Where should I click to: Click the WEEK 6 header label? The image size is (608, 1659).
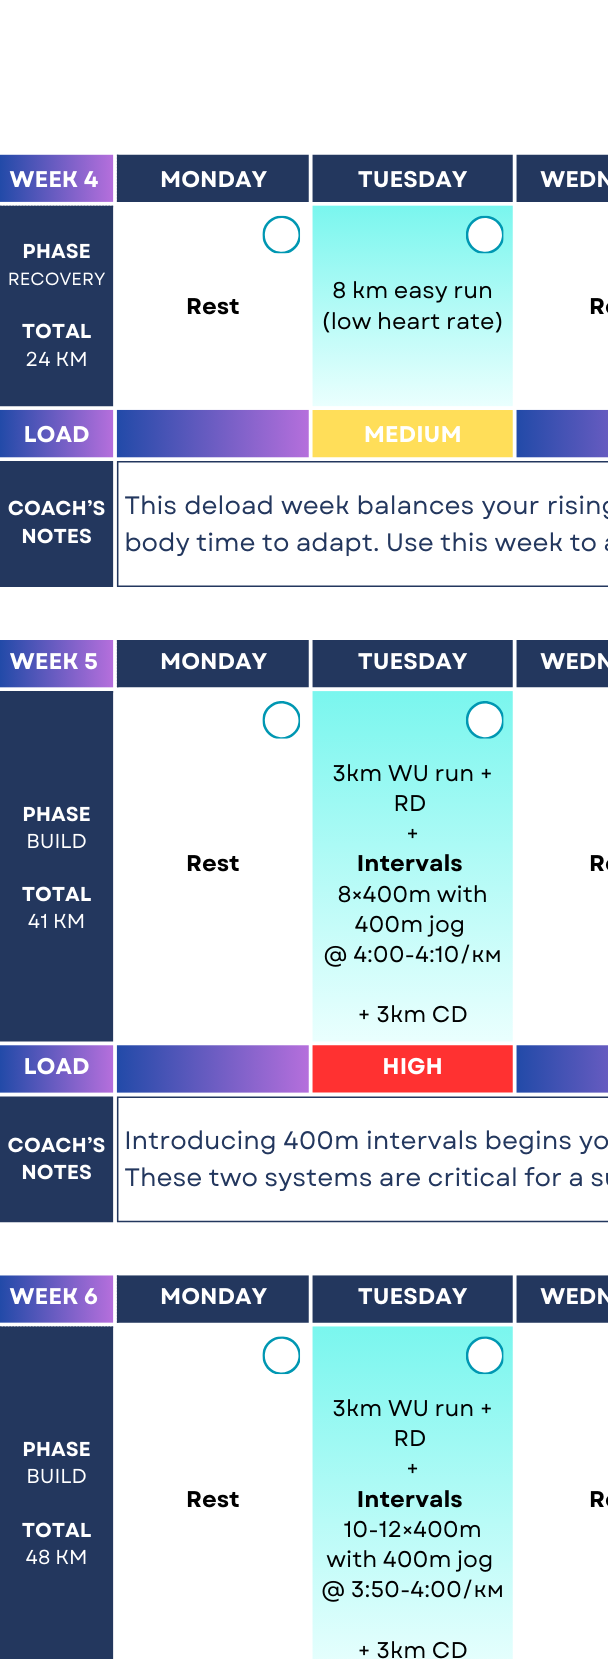point(55,1297)
